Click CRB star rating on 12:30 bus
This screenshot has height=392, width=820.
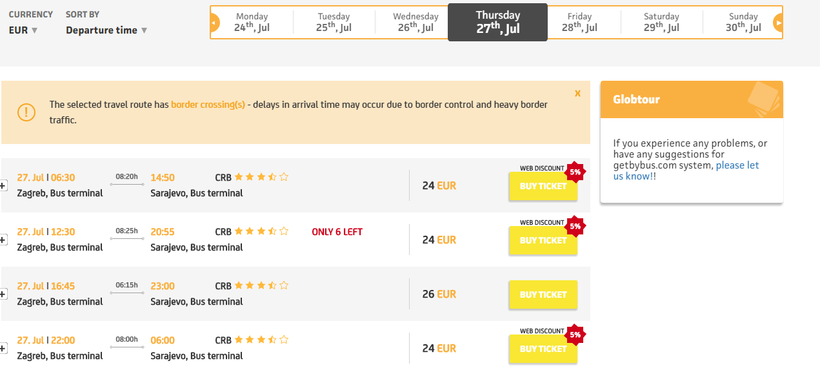(261, 231)
